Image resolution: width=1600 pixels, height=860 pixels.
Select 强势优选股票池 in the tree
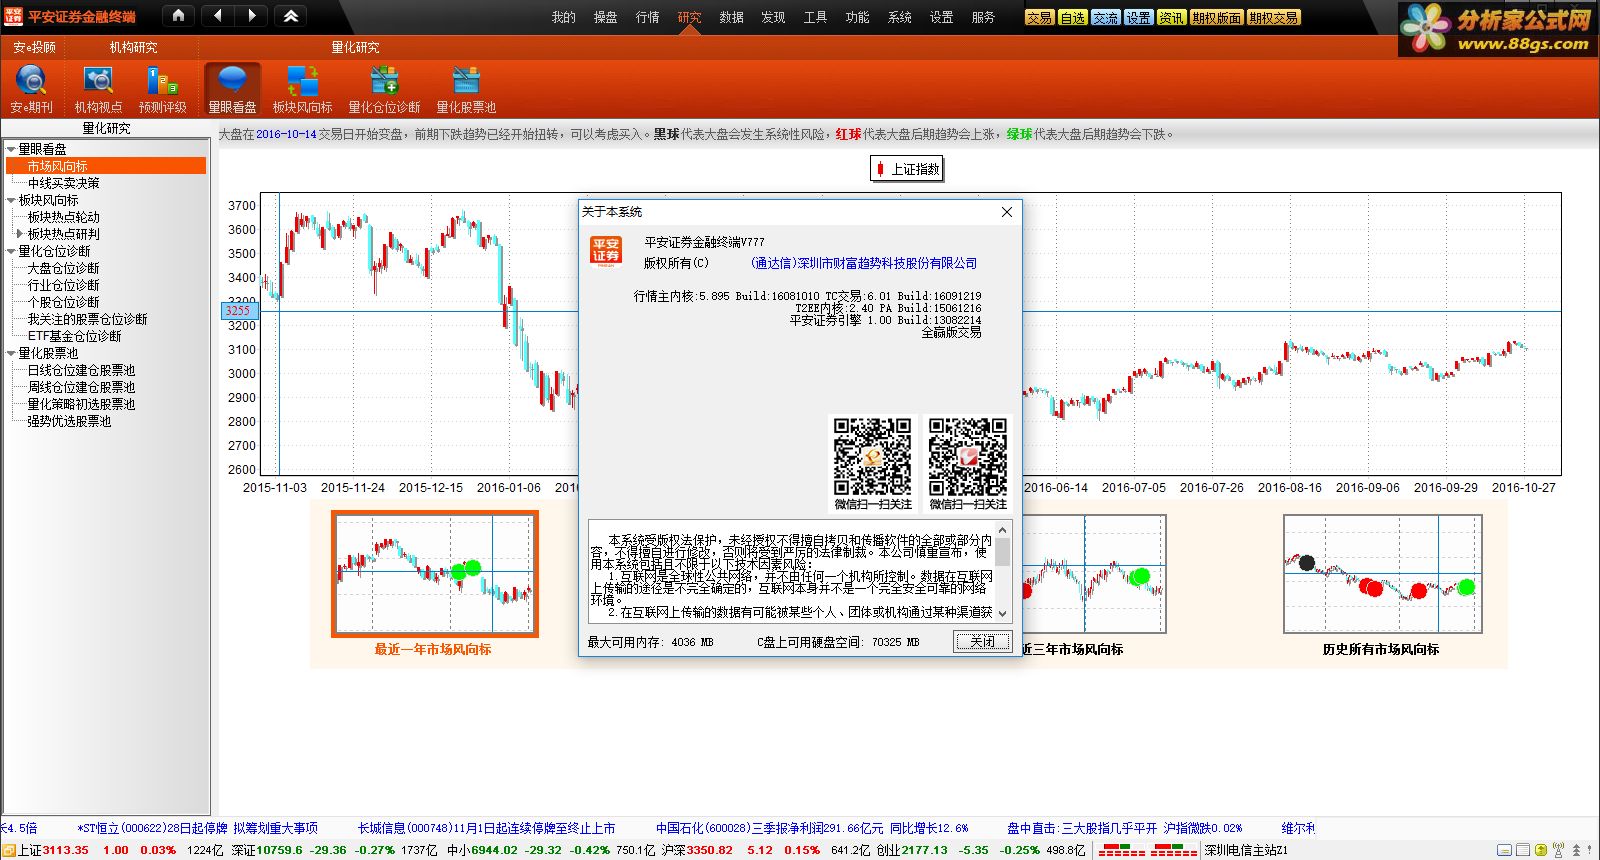coord(69,421)
